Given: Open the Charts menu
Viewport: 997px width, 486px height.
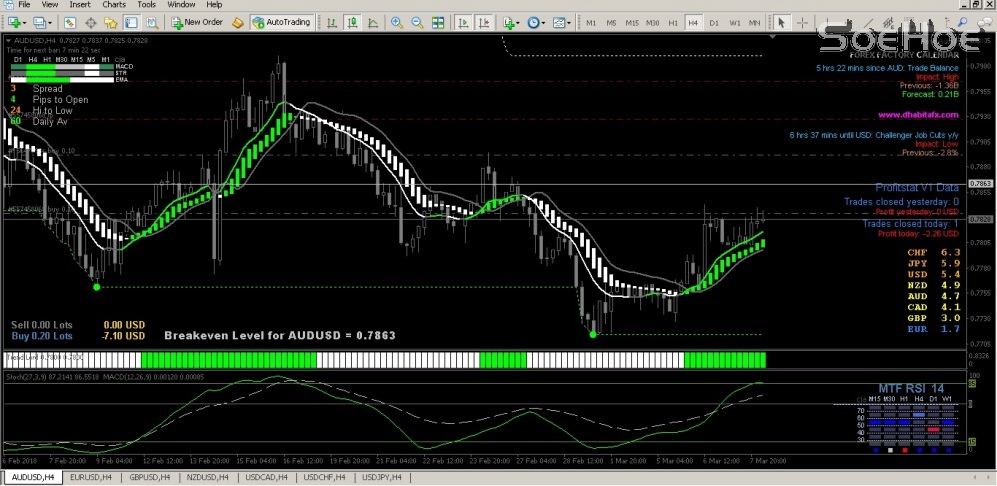Looking at the screenshot, I should (x=114, y=5).
